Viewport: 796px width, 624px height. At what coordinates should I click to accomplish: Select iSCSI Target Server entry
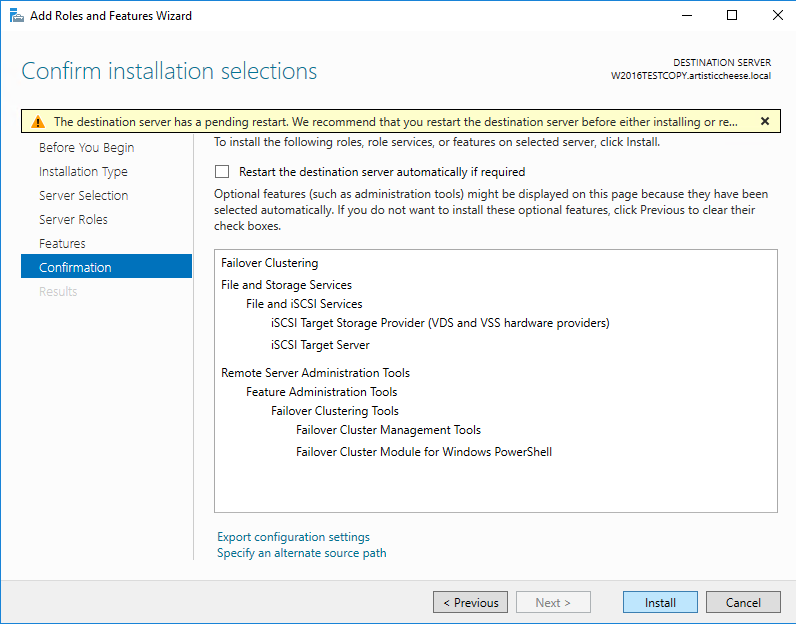click(320, 345)
